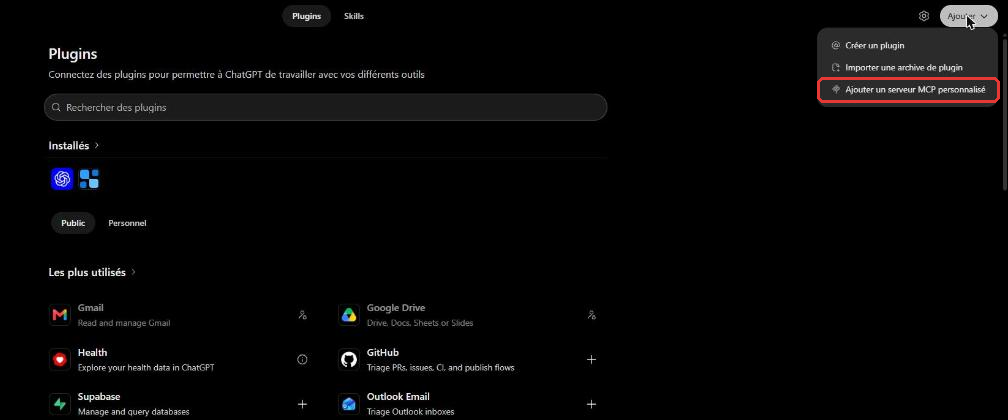Select the Public filter

pos(73,223)
